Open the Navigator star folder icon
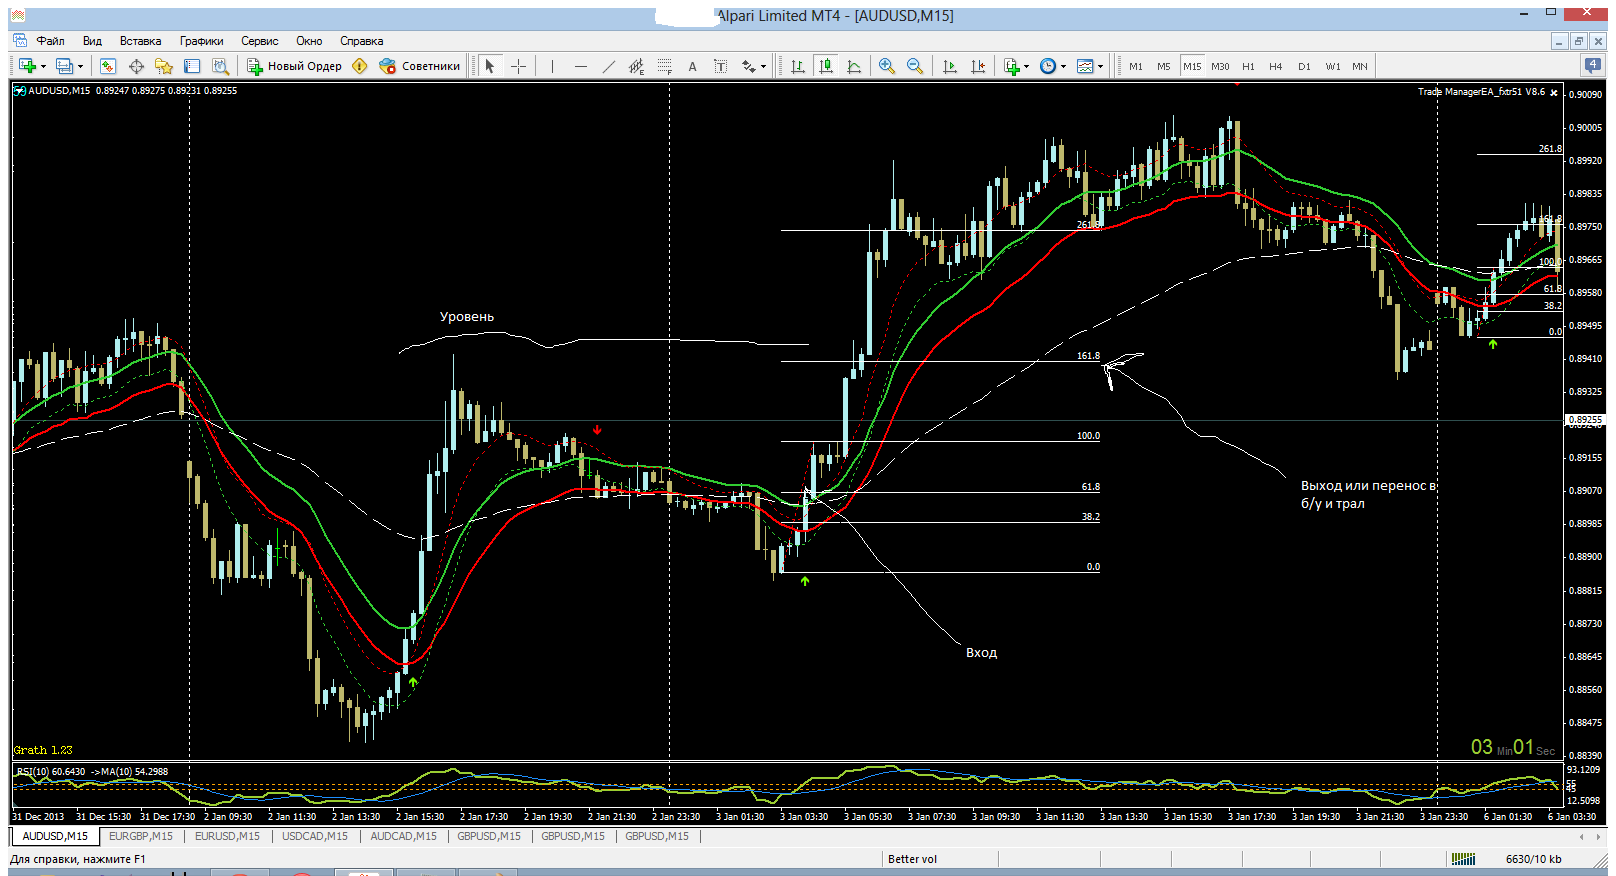 pyautogui.click(x=164, y=66)
